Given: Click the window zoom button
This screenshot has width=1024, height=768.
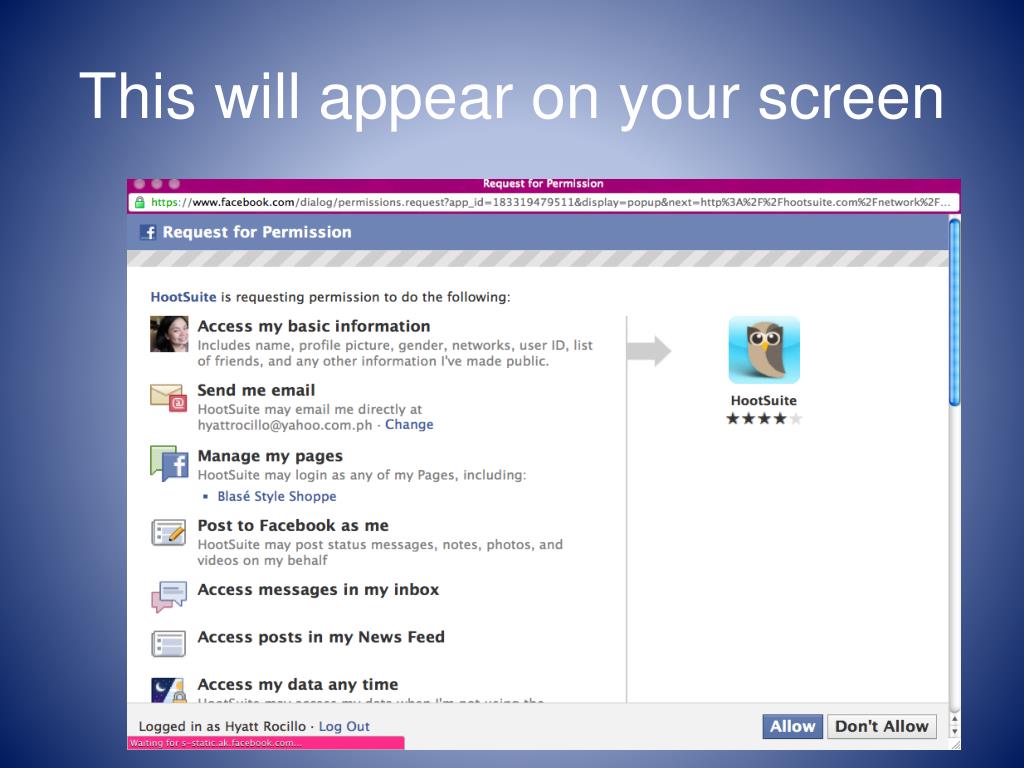Looking at the screenshot, I should click(174, 184).
